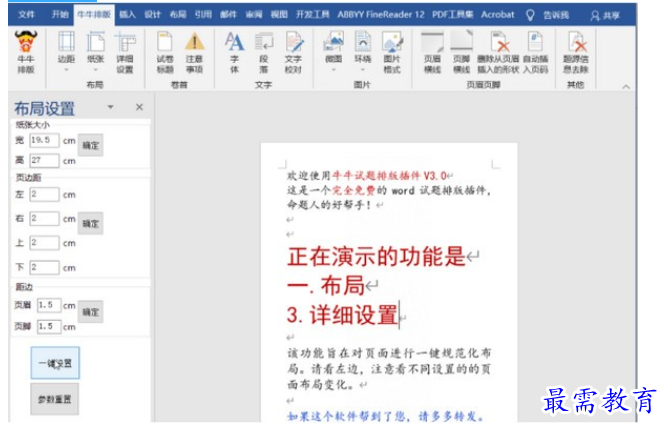Screen dimensions: 665x432
Task: Click the 一键设置 button
Action: 55,363
